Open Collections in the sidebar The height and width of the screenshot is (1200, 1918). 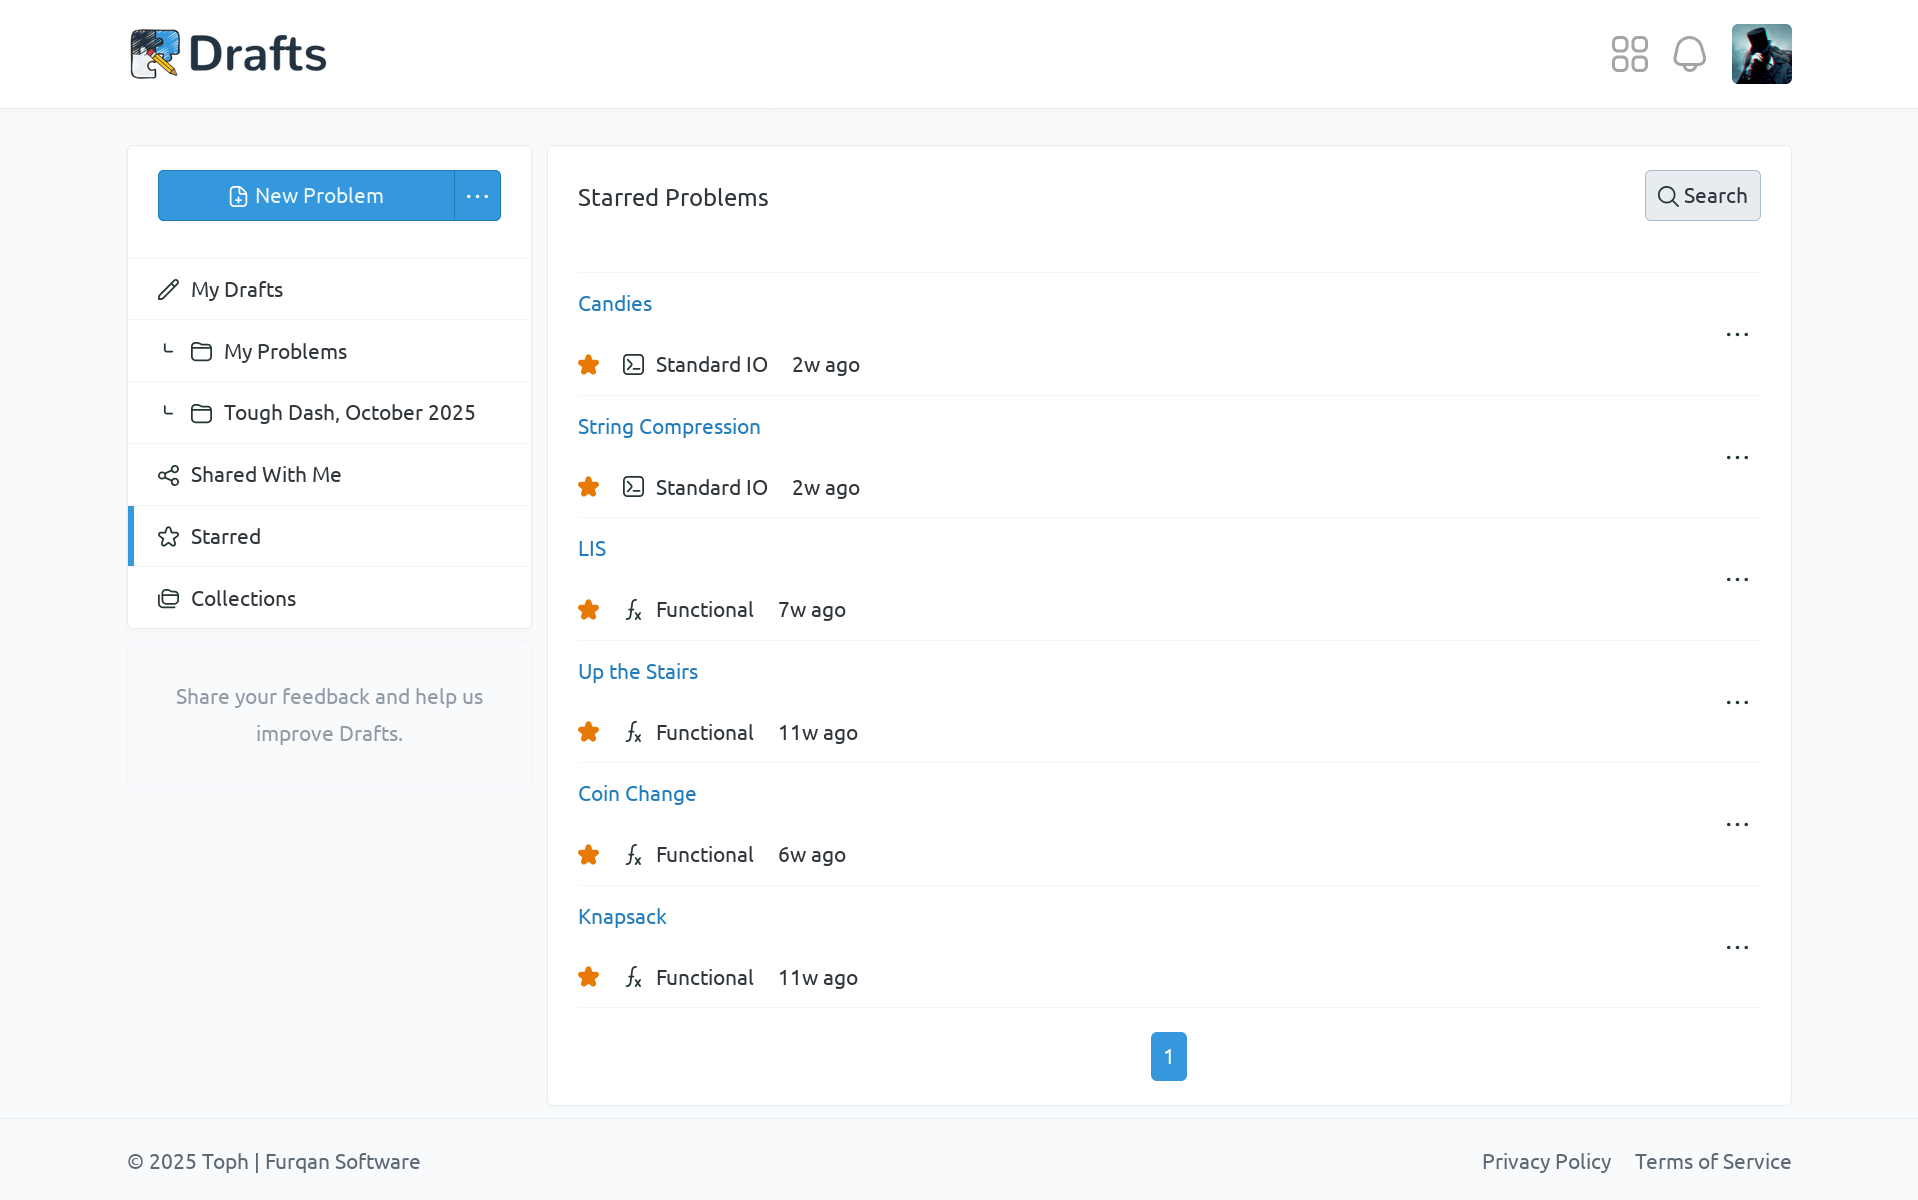click(x=243, y=598)
